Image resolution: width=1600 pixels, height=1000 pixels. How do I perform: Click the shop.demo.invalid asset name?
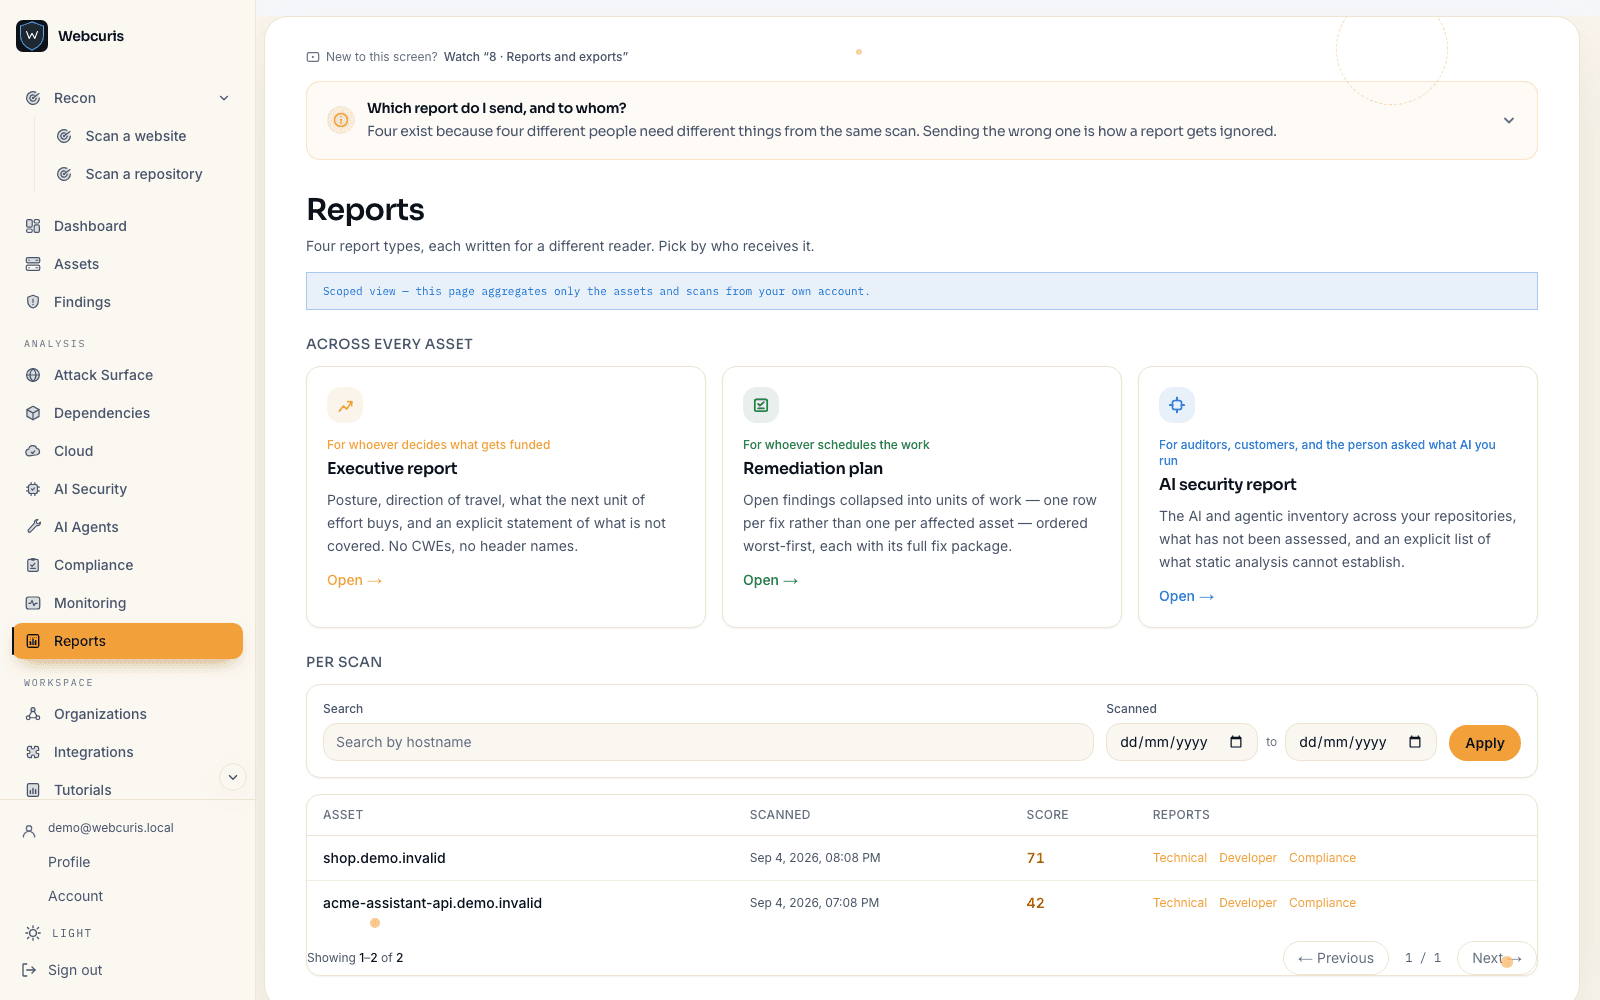pos(384,858)
